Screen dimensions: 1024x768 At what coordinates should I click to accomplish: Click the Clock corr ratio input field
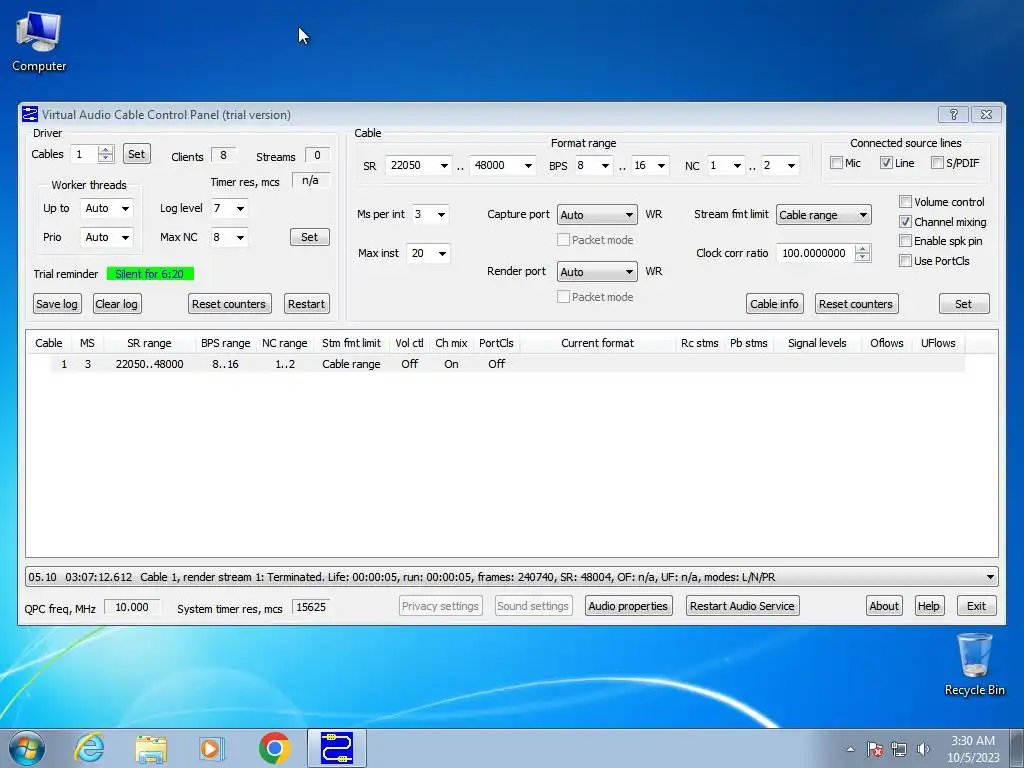pyautogui.click(x=814, y=253)
